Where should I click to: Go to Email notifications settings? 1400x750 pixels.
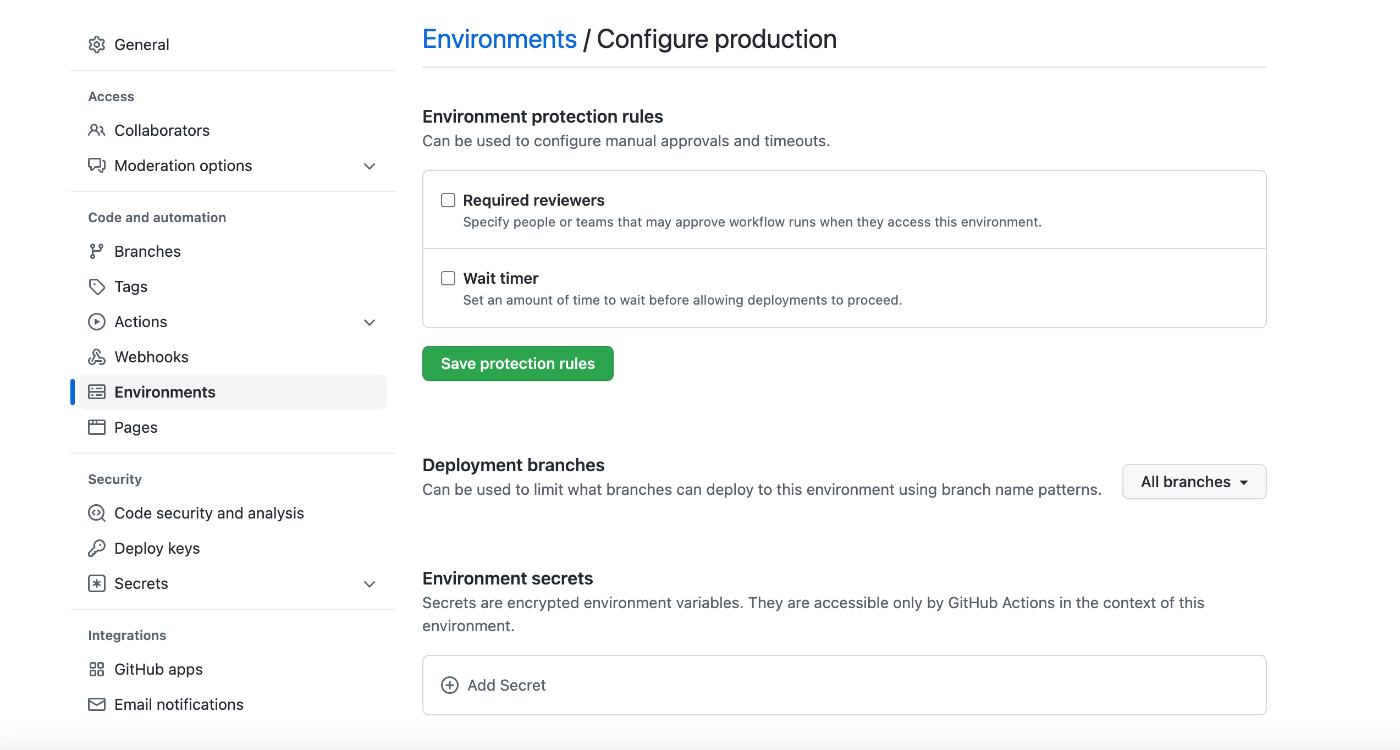[179, 705]
